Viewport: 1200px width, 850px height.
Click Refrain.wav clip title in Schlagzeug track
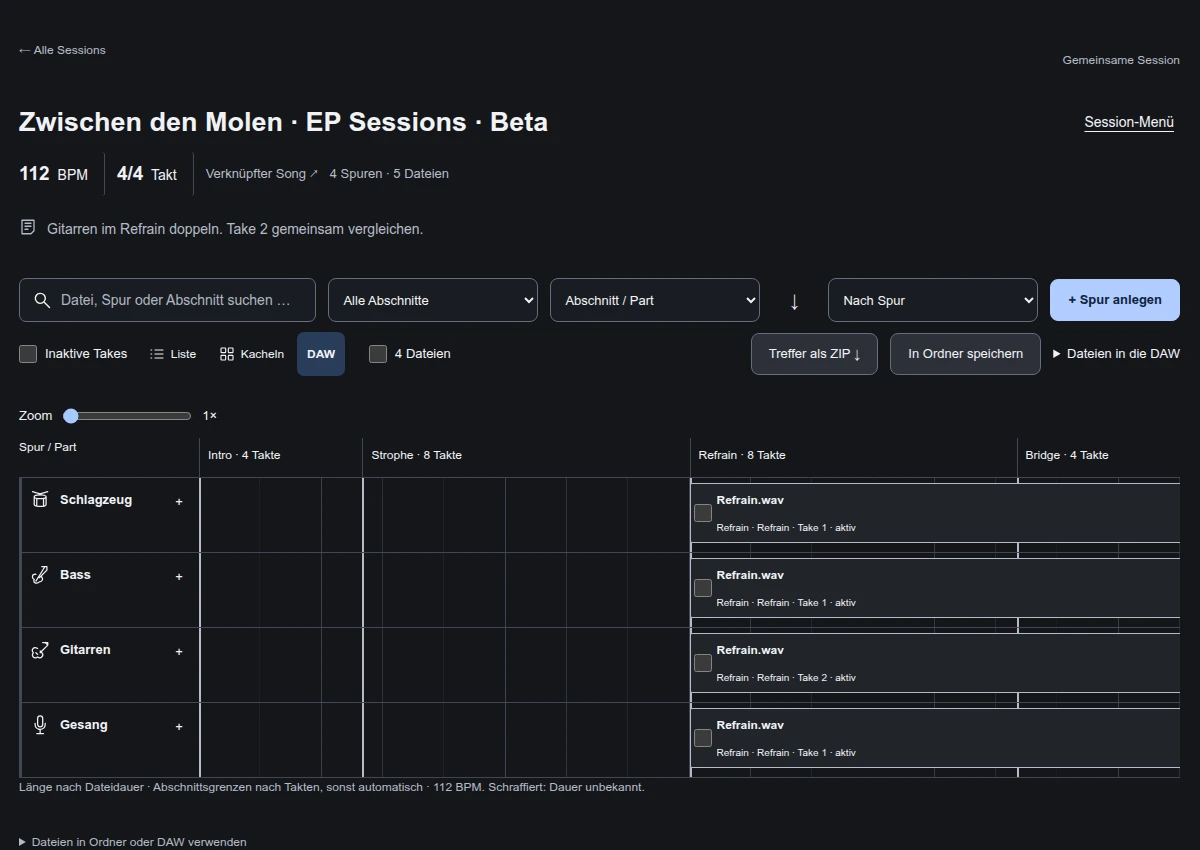[x=750, y=500]
